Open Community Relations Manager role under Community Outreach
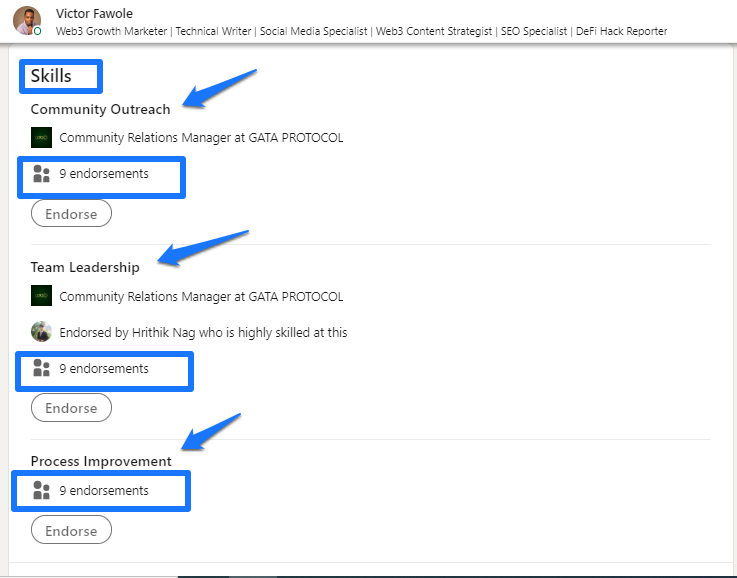The height and width of the screenshot is (578, 737). click(201, 138)
